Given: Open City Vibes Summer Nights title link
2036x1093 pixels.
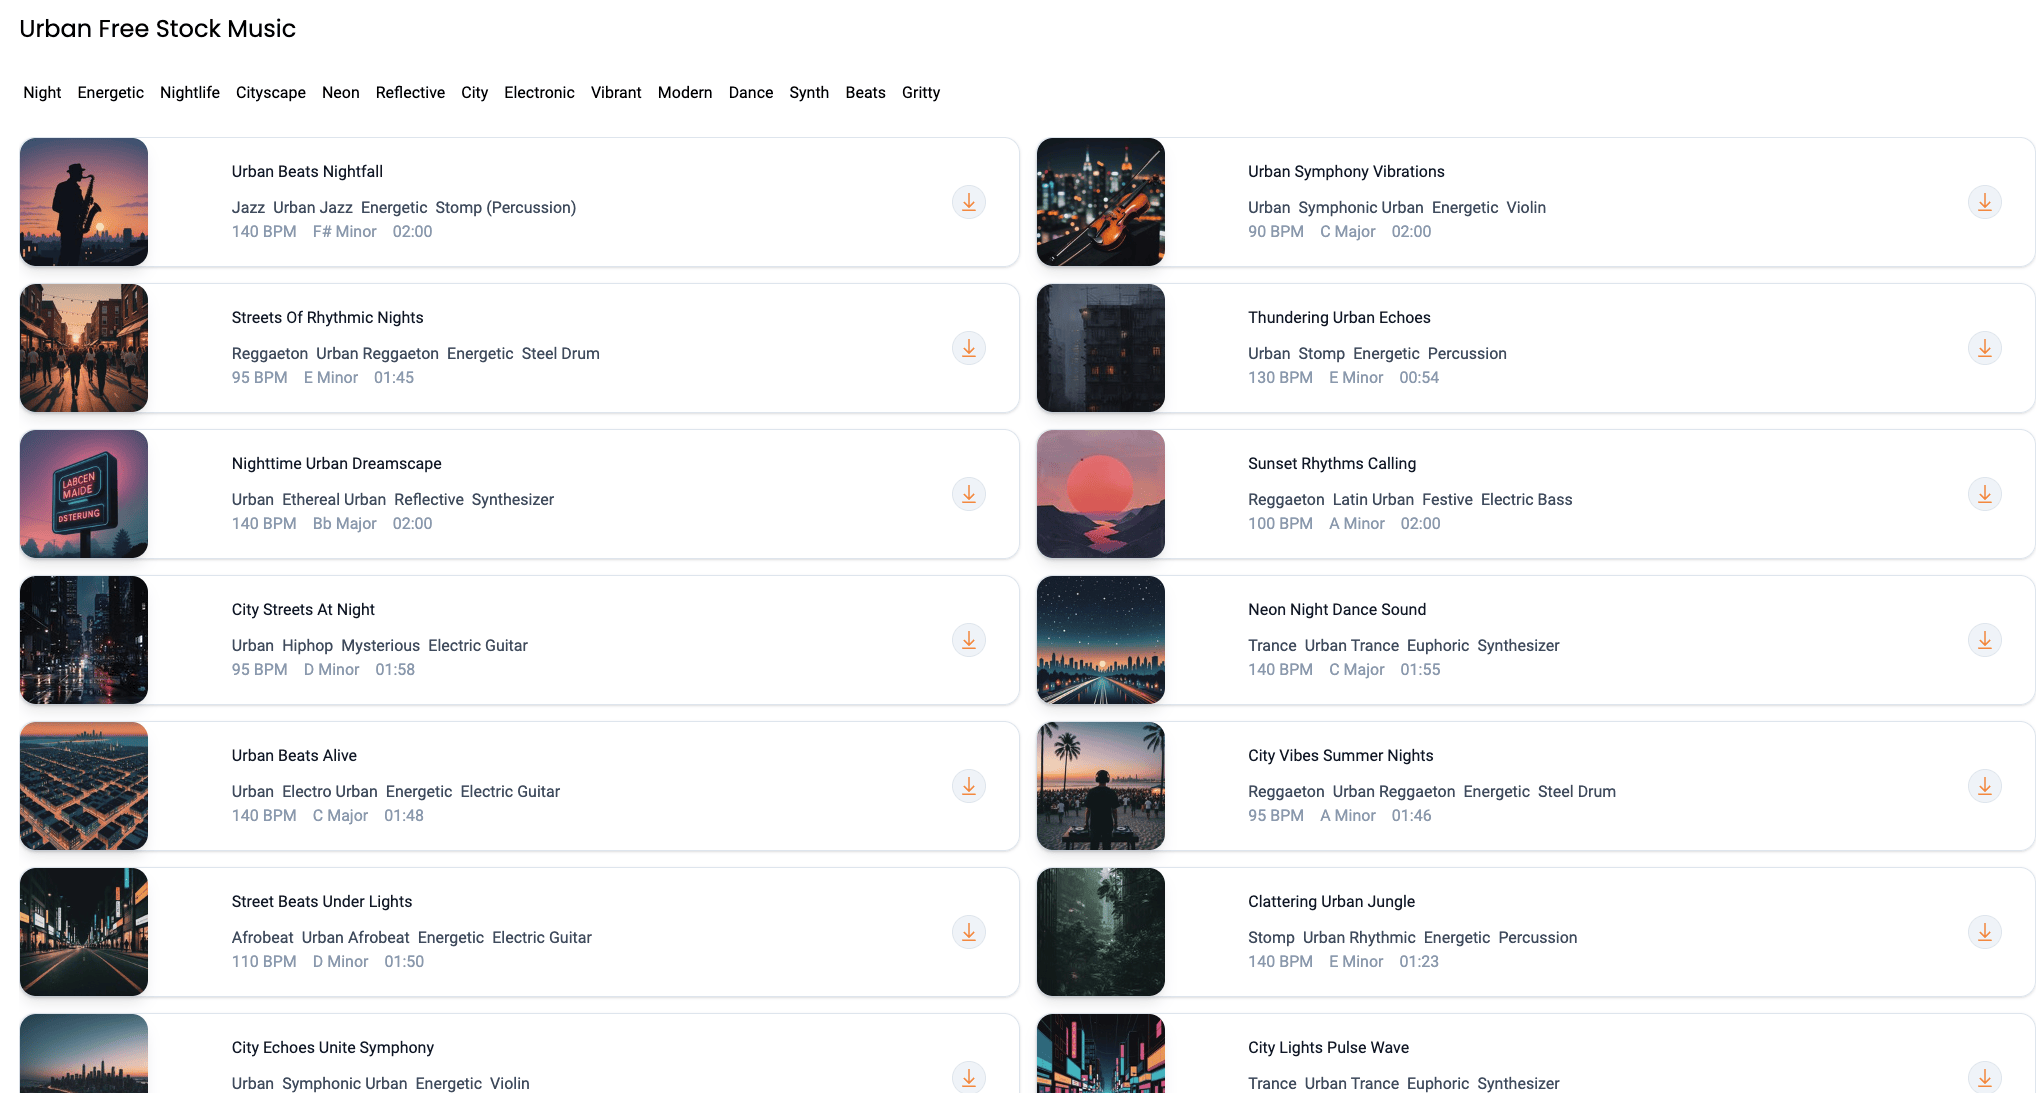Looking at the screenshot, I should coord(1340,755).
